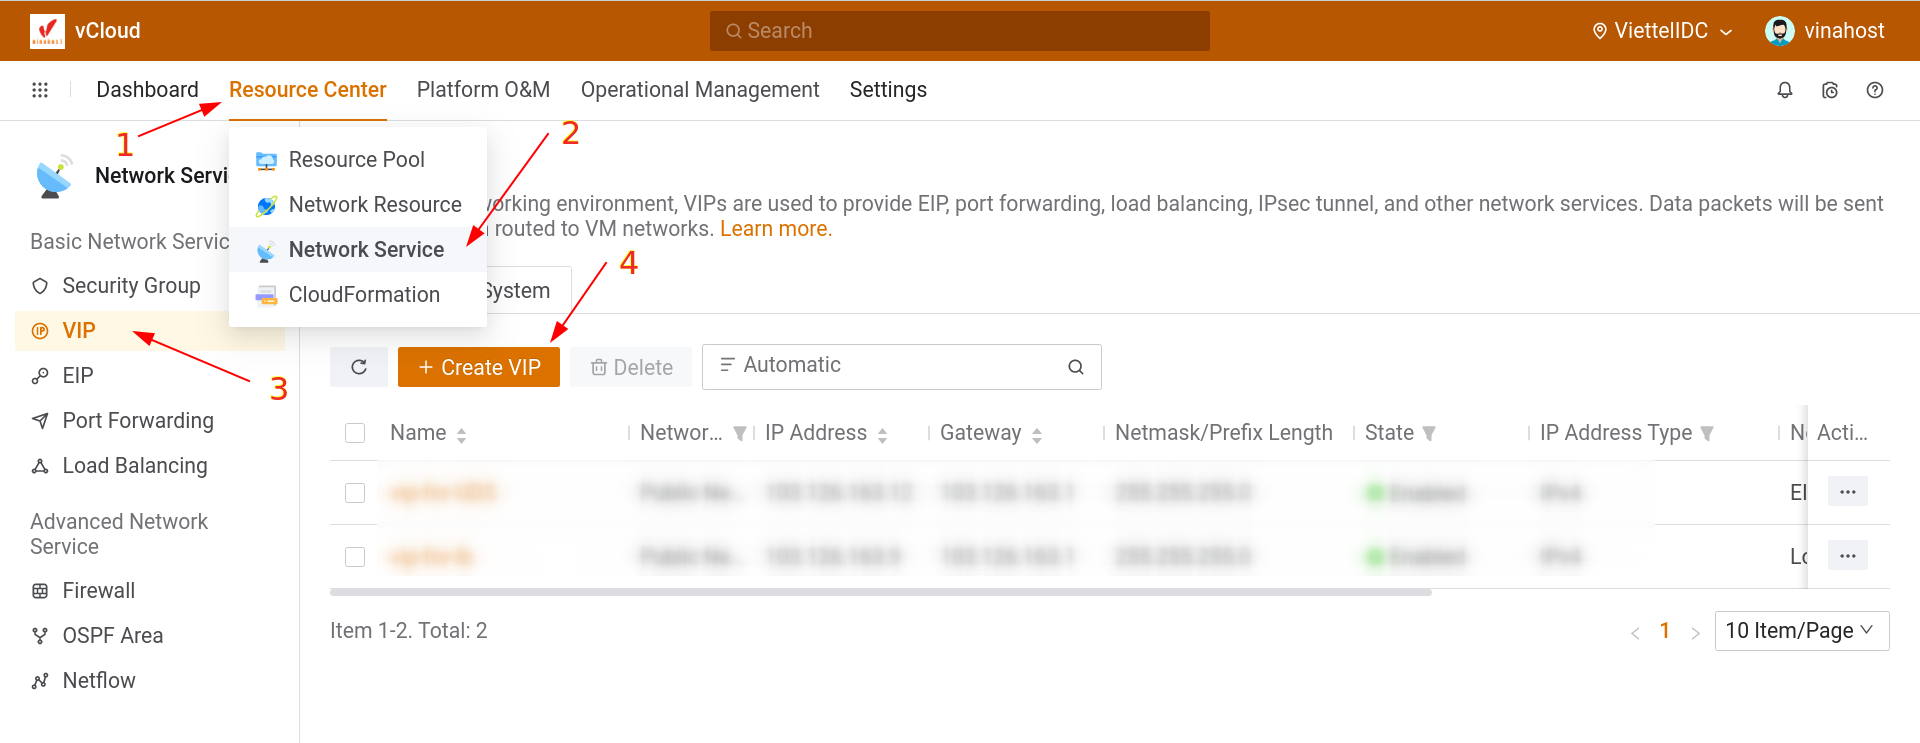
Task: Follow the Learn more link
Action: point(775,229)
